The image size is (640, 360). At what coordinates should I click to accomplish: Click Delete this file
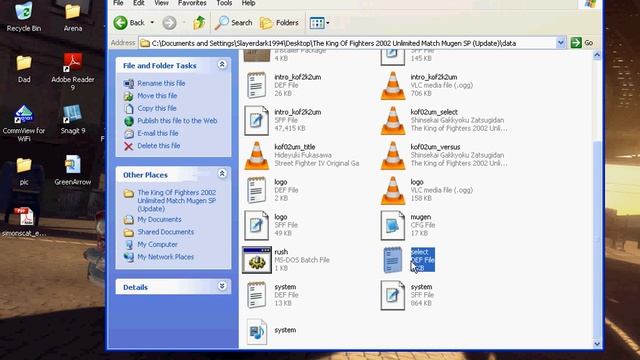[x=159, y=146]
